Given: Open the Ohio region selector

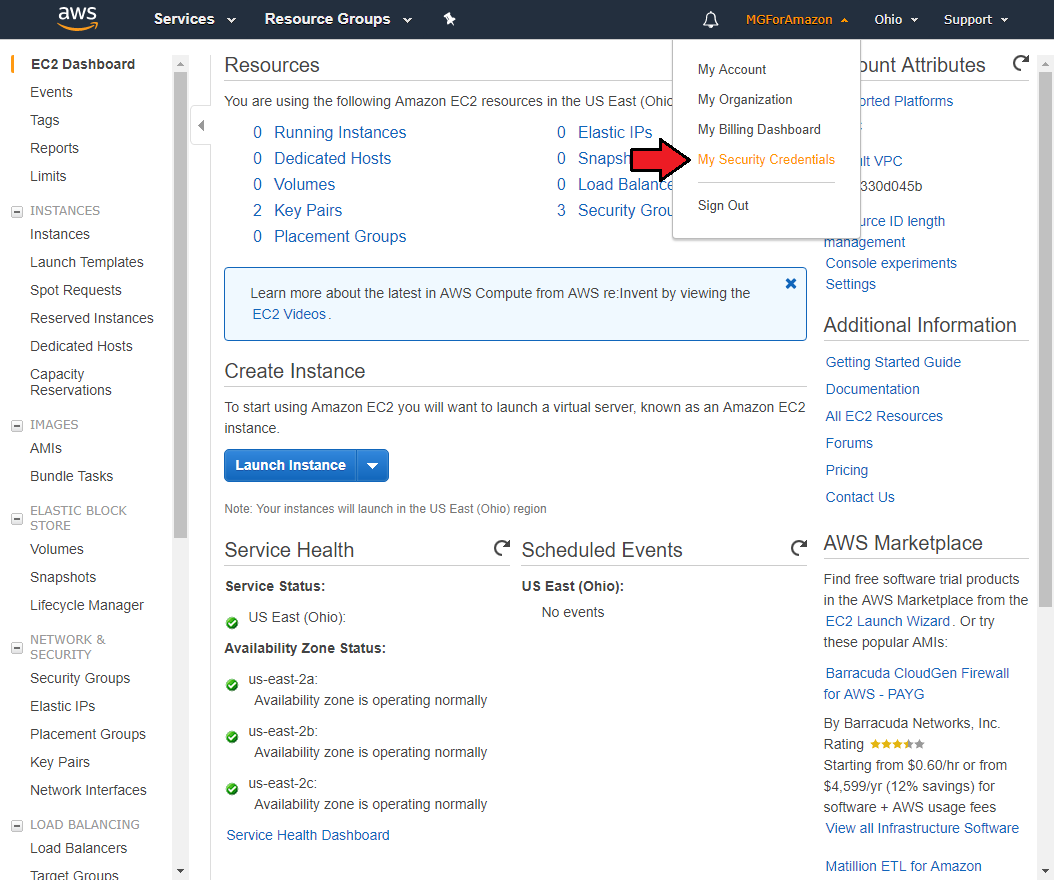Looking at the screenshot, I should pyautogui.click(x=896, y=19).
